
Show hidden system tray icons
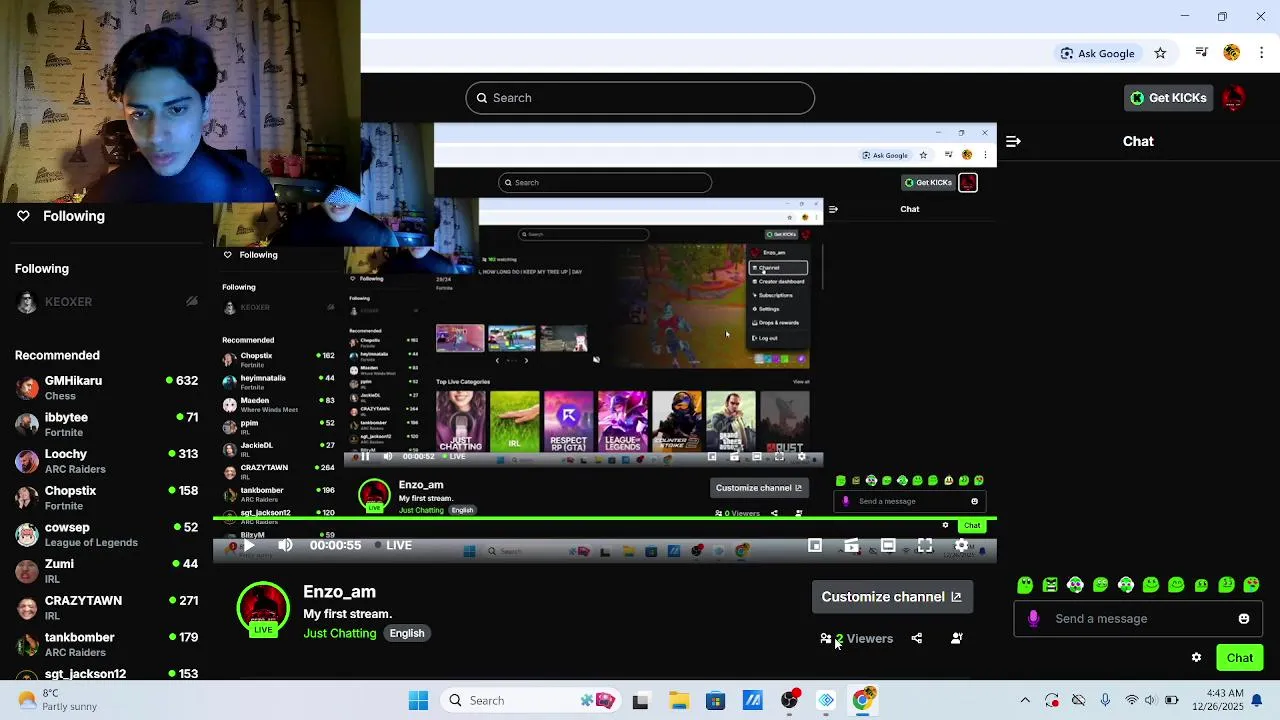(1025, 701)
